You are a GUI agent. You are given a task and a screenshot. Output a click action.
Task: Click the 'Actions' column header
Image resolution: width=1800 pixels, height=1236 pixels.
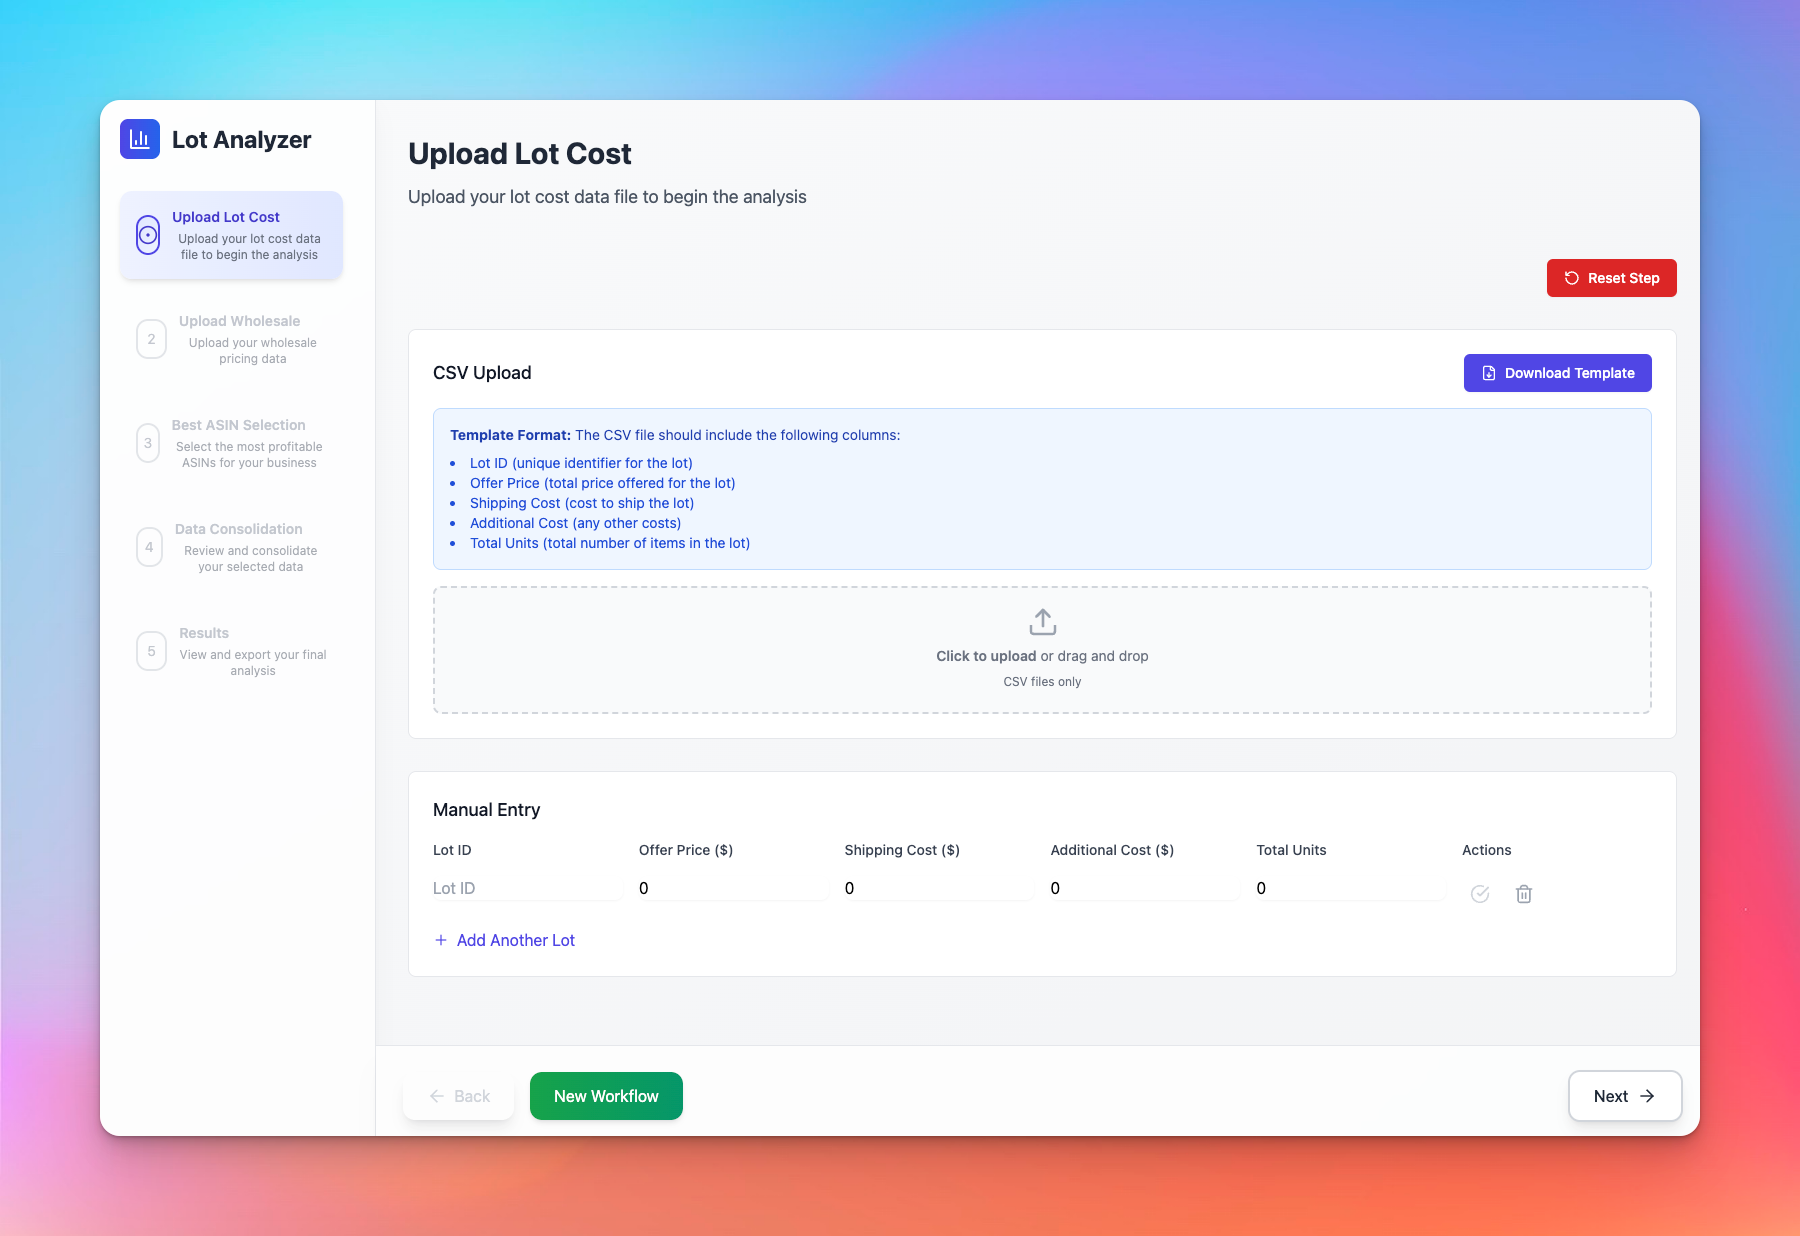(x=1487, y=850)
